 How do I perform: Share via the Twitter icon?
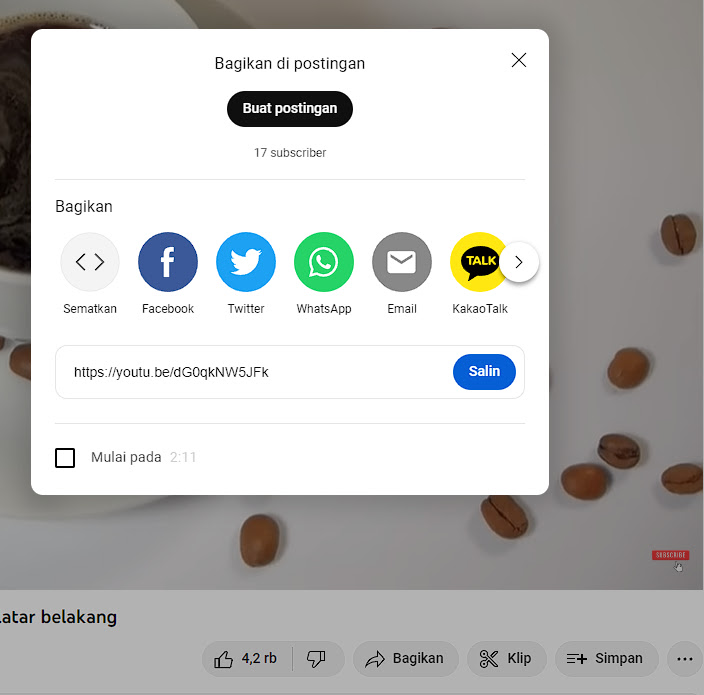246,262
